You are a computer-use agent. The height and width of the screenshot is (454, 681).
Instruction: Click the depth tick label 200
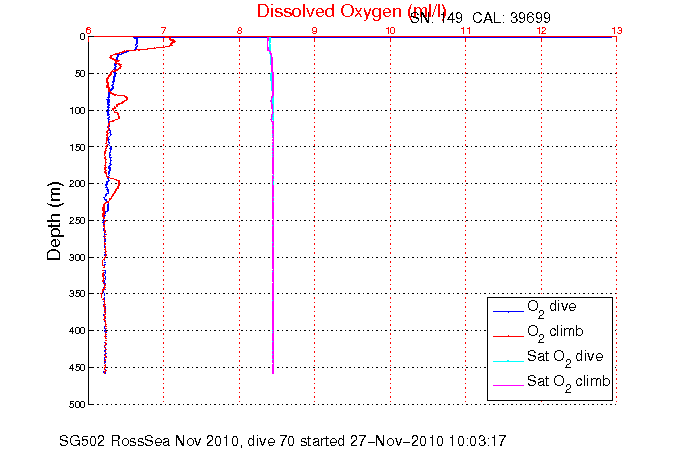tap(78, 184)
